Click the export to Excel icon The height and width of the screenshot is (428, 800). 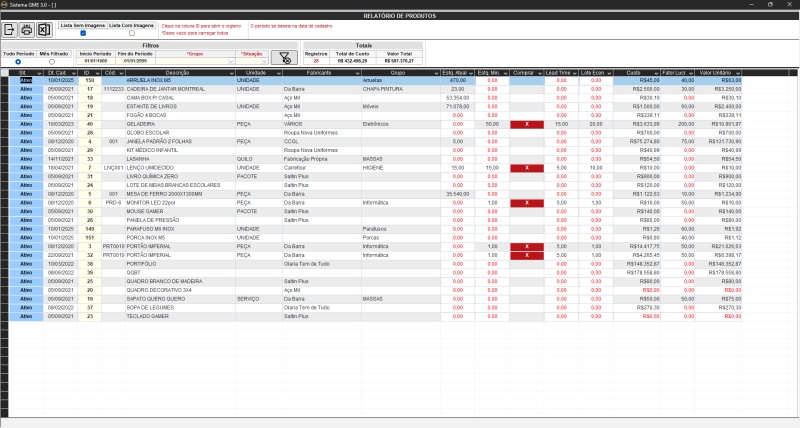point(43,29)
